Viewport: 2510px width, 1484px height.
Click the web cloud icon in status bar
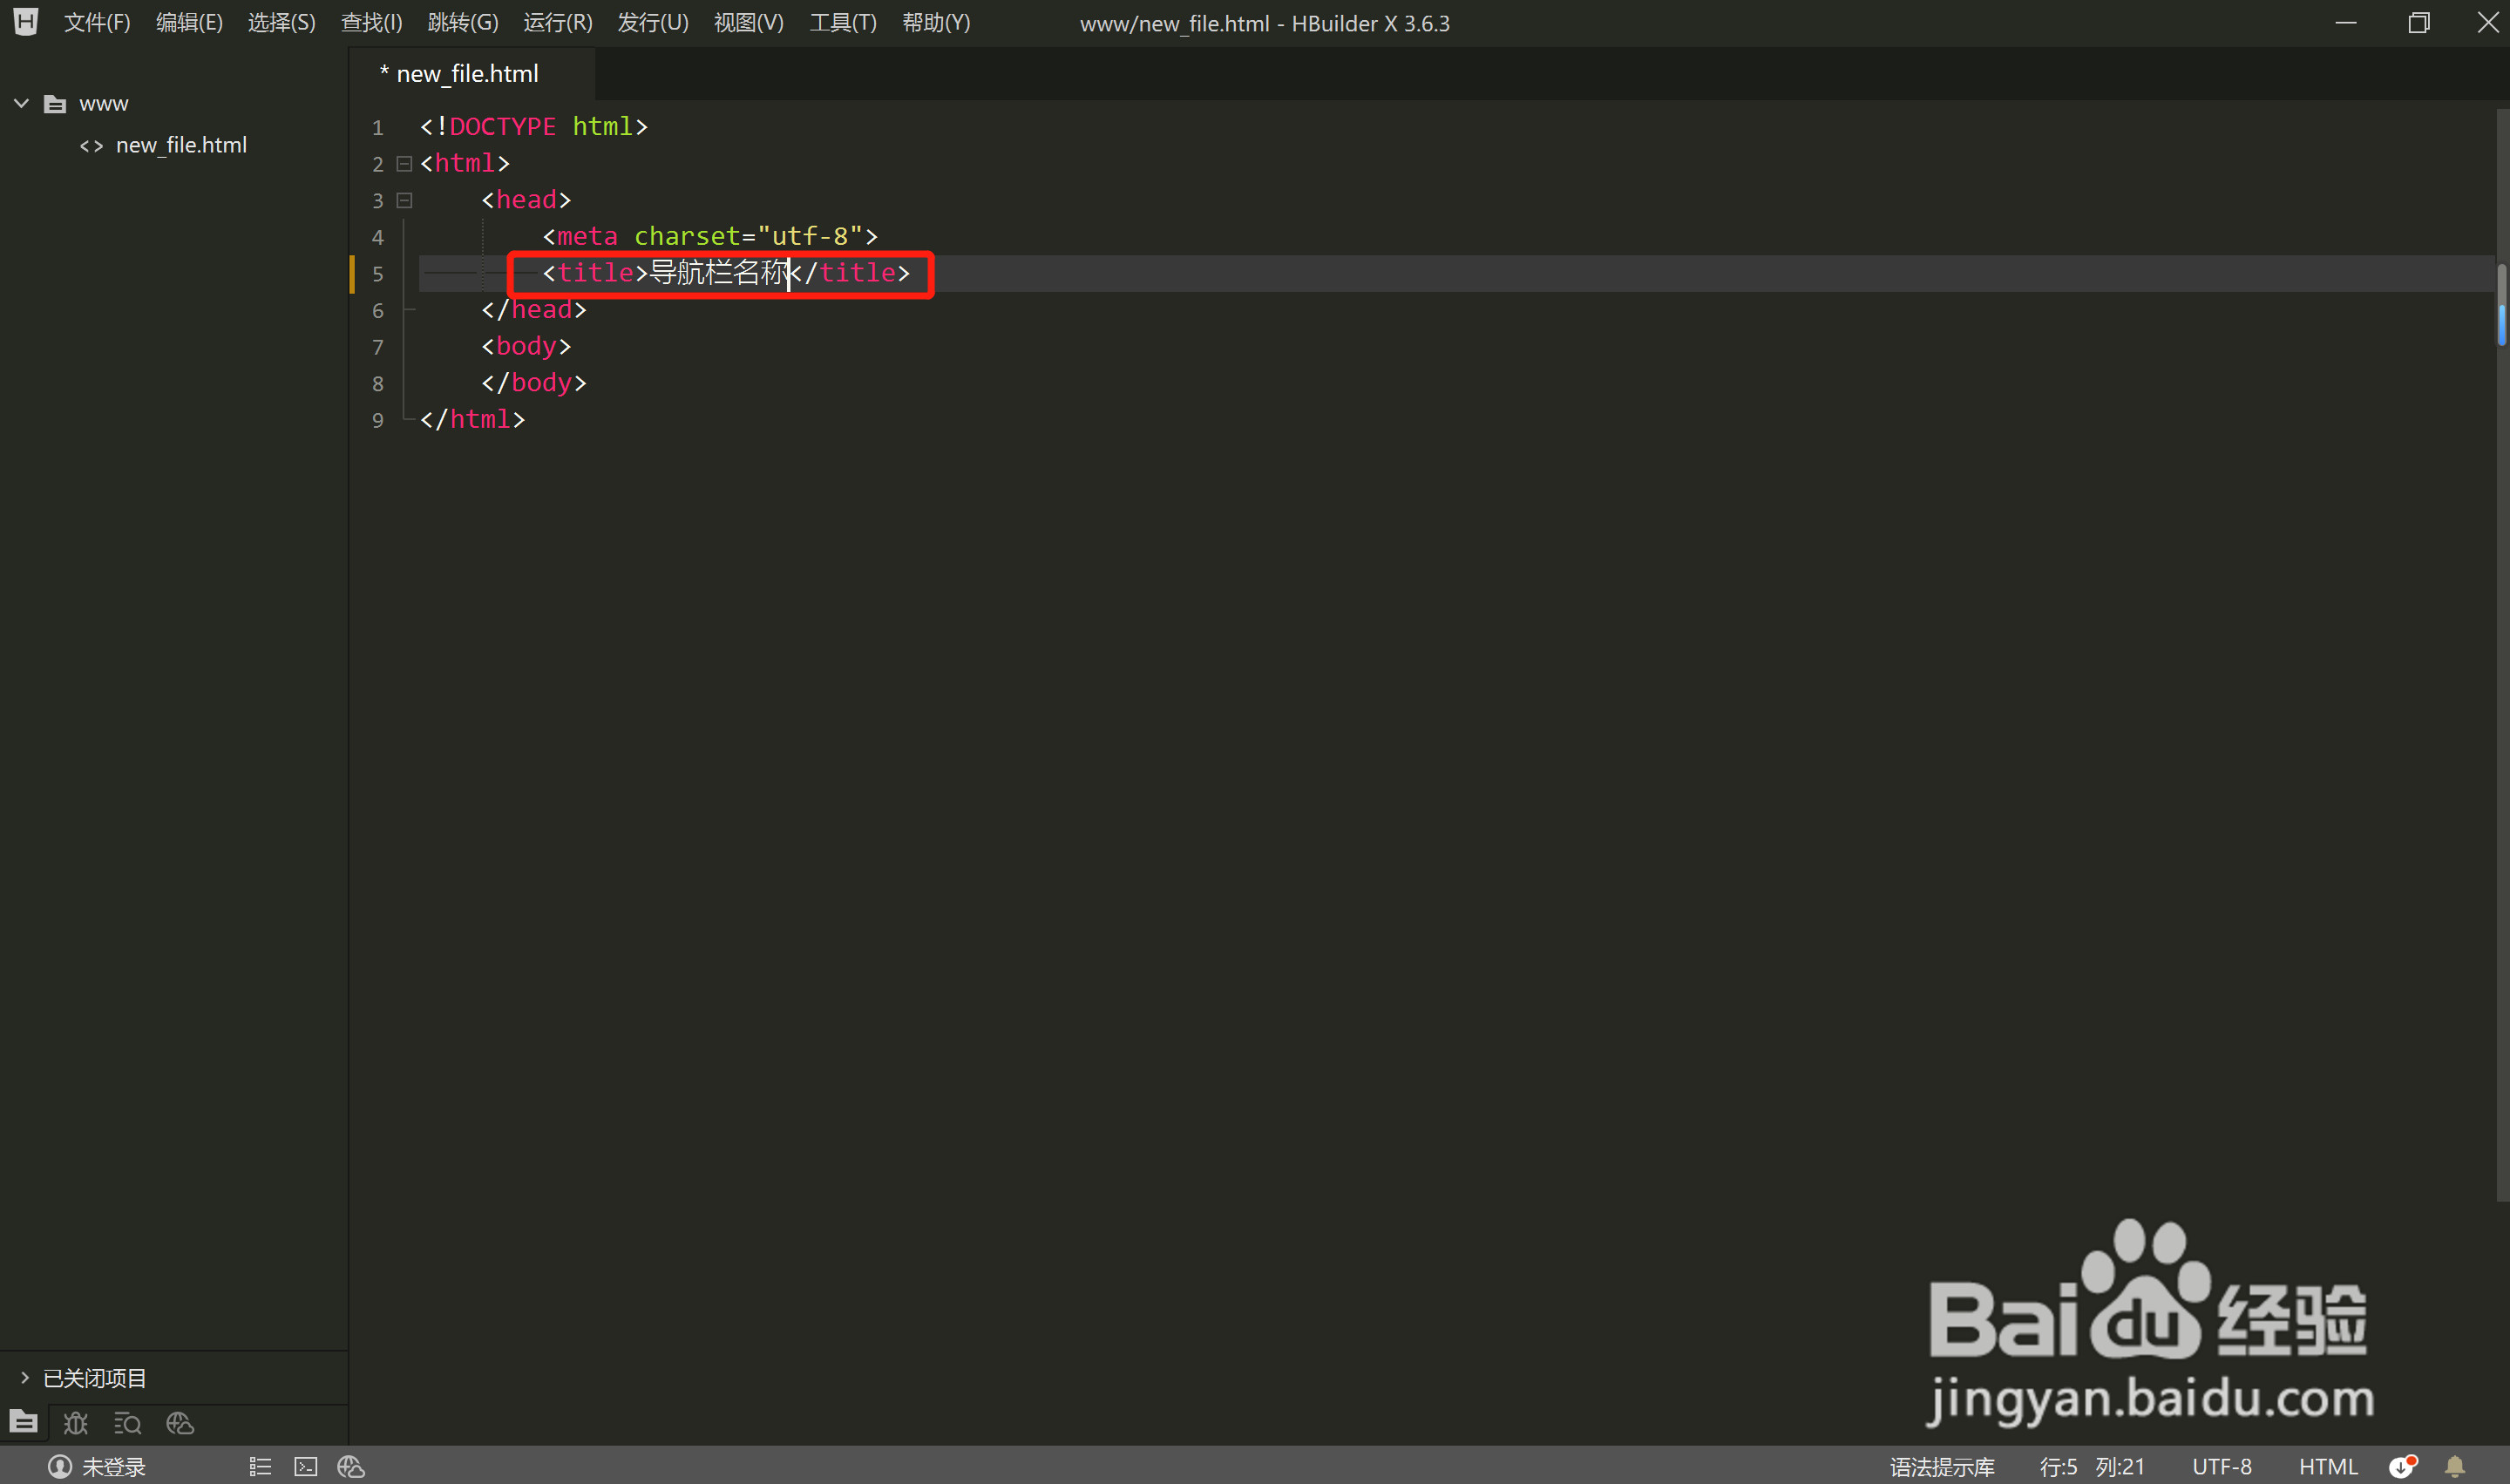pos(351,1466)
